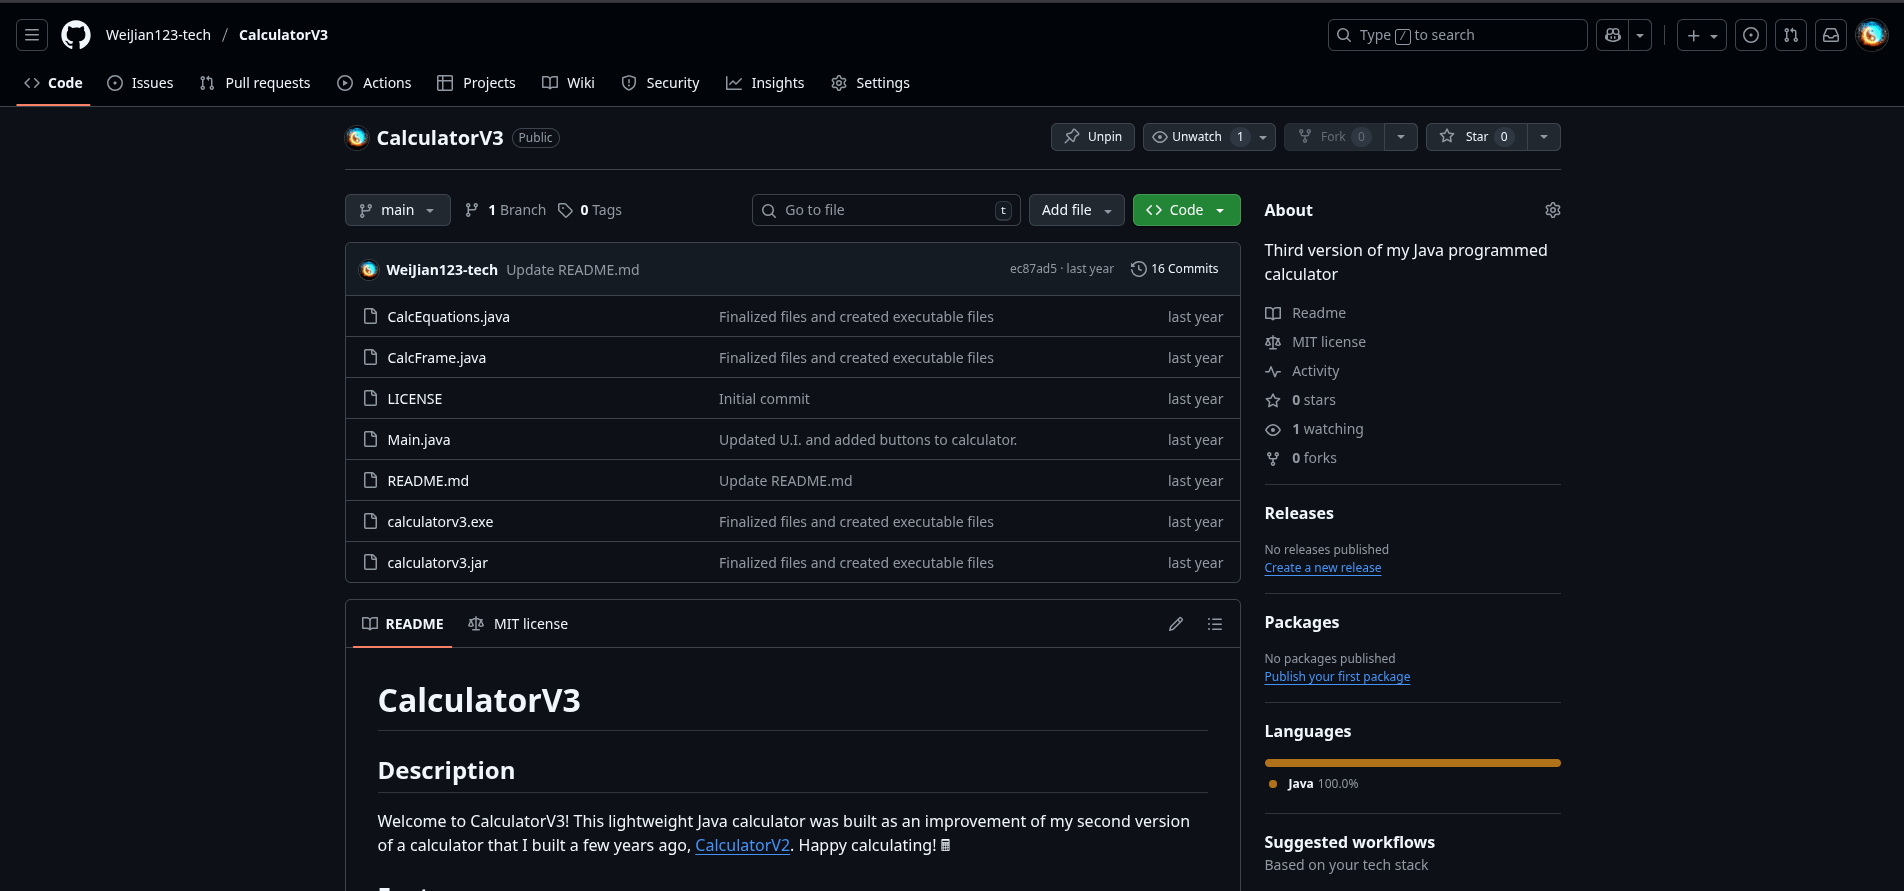Image resolution: width=1904 pixels, height=891 pixels.
Task: Switch to the Issues tab
Action: [x=140, y=83]
